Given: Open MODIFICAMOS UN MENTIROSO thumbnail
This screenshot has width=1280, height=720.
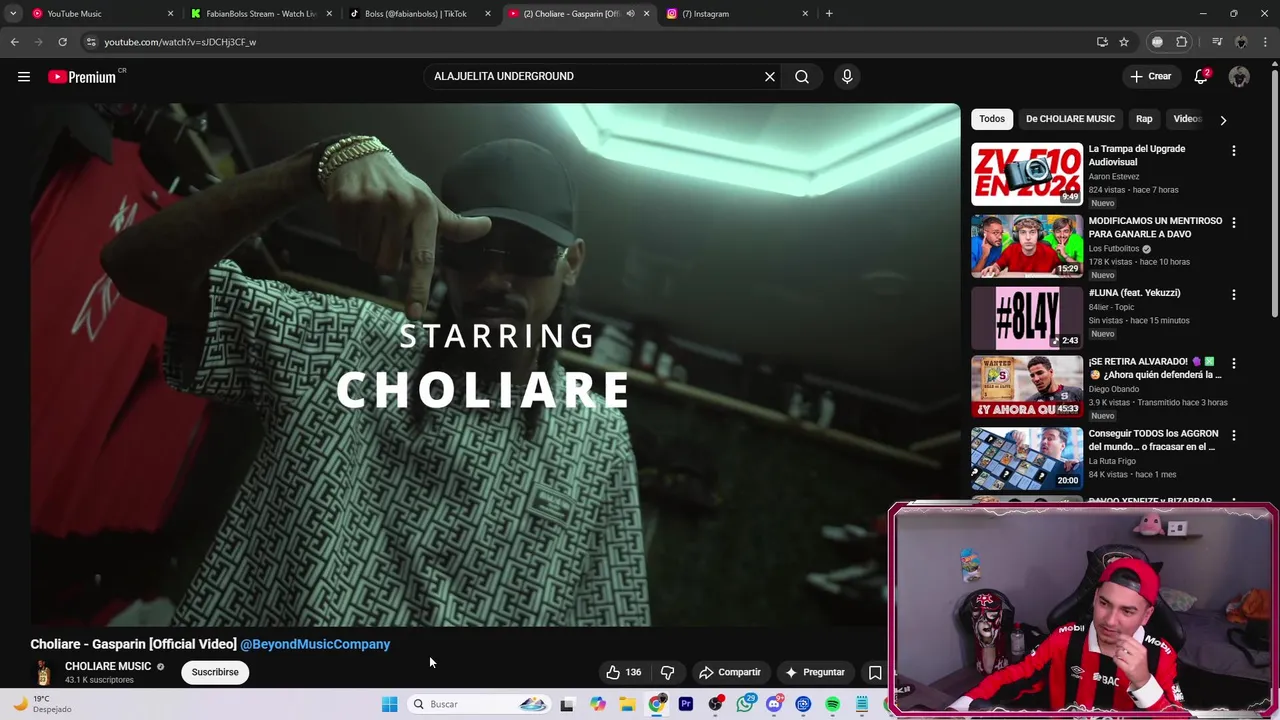Looking at the screenshot, I should click(x=1027, y=246).
